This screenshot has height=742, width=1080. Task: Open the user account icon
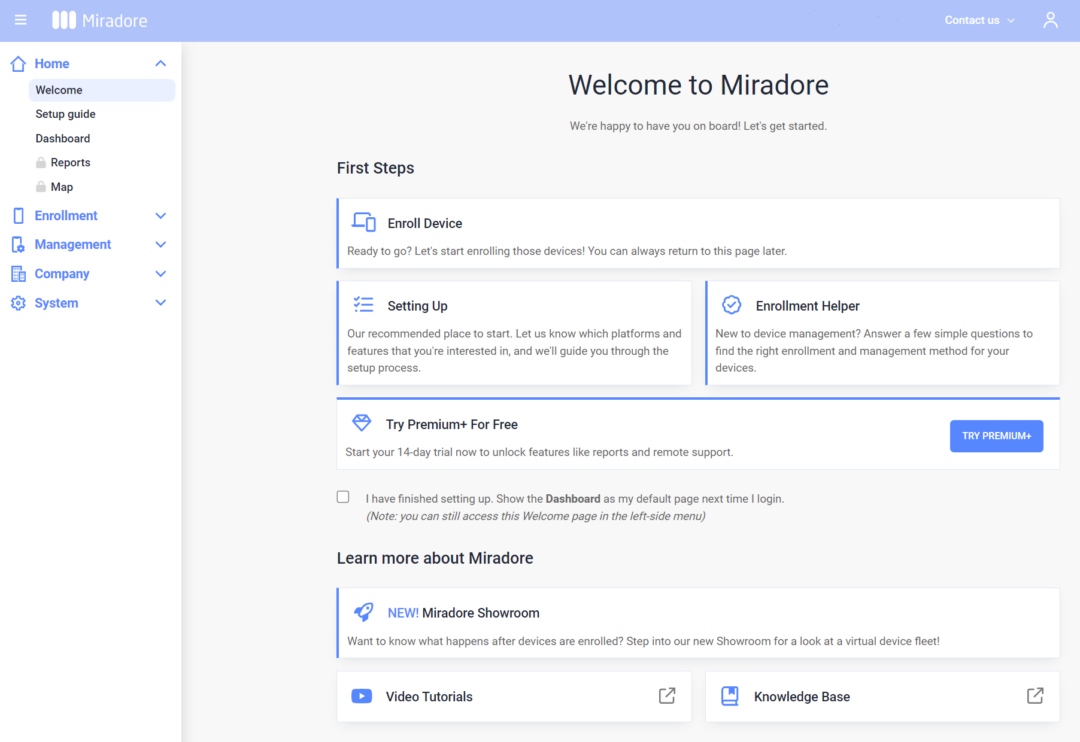1050,19
